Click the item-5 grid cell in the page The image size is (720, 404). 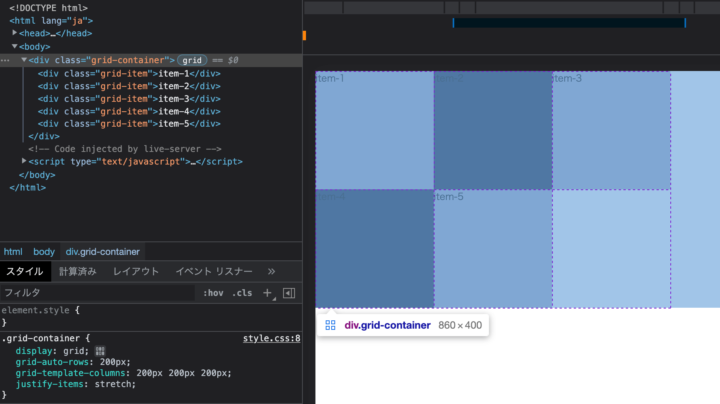493,248
